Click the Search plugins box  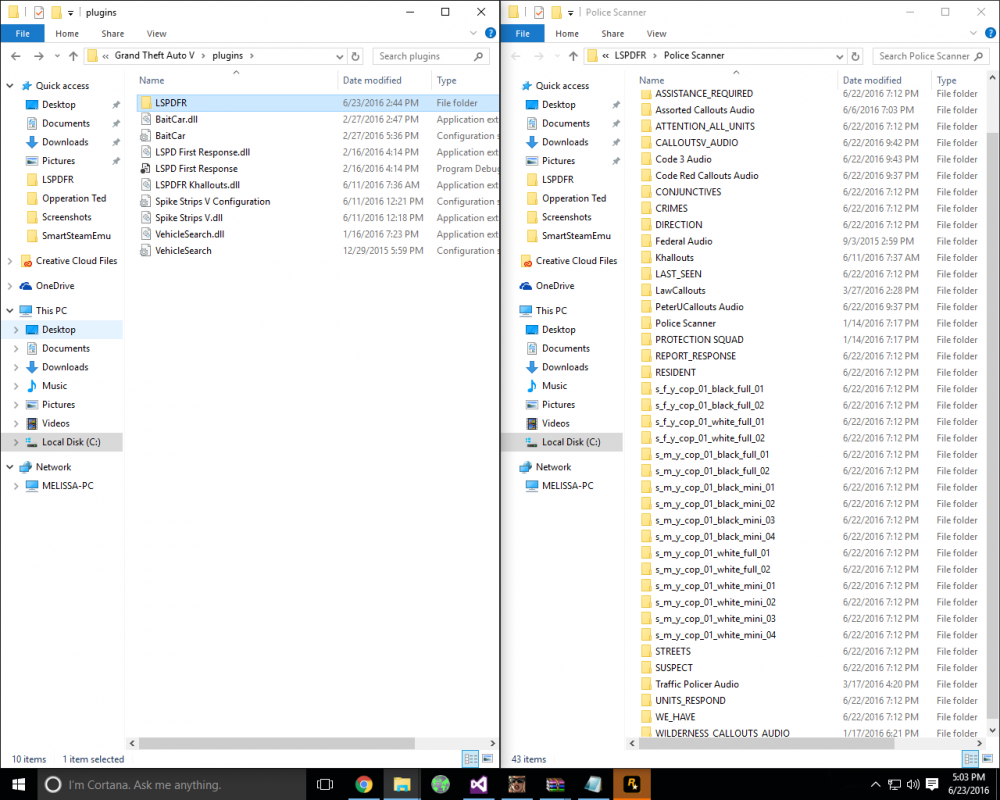click(x=431, y=56)
